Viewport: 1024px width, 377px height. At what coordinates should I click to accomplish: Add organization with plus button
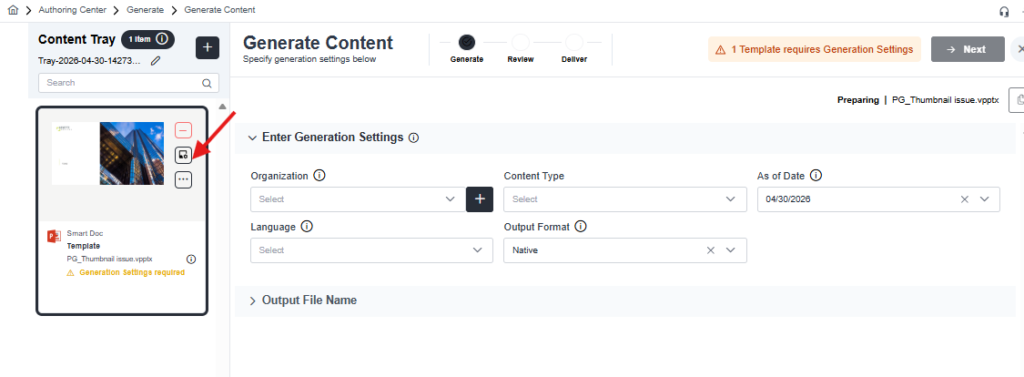(479, 199)
